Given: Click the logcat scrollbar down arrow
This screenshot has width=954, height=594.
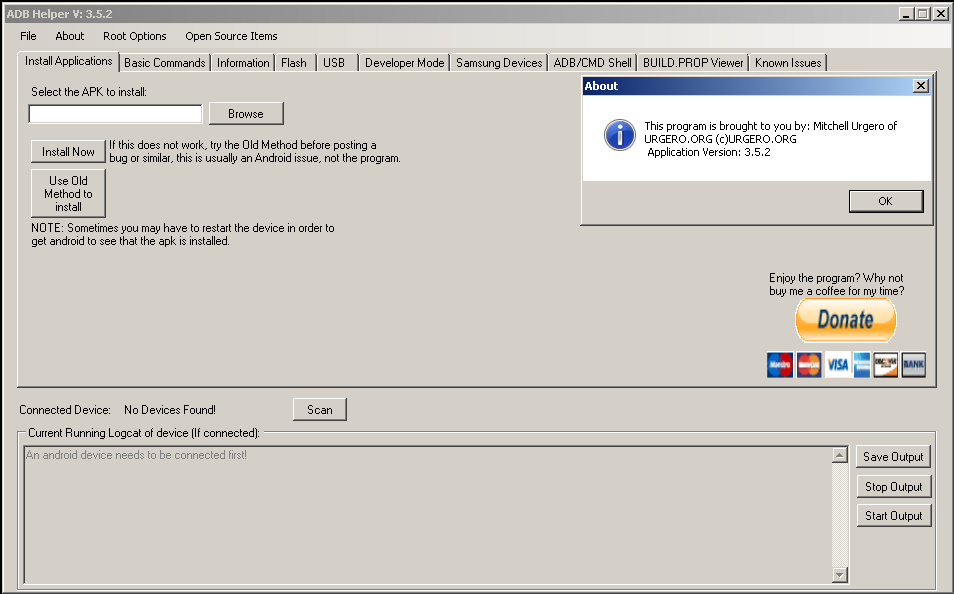Looking at the screenshot, I should tap(840, 575).
